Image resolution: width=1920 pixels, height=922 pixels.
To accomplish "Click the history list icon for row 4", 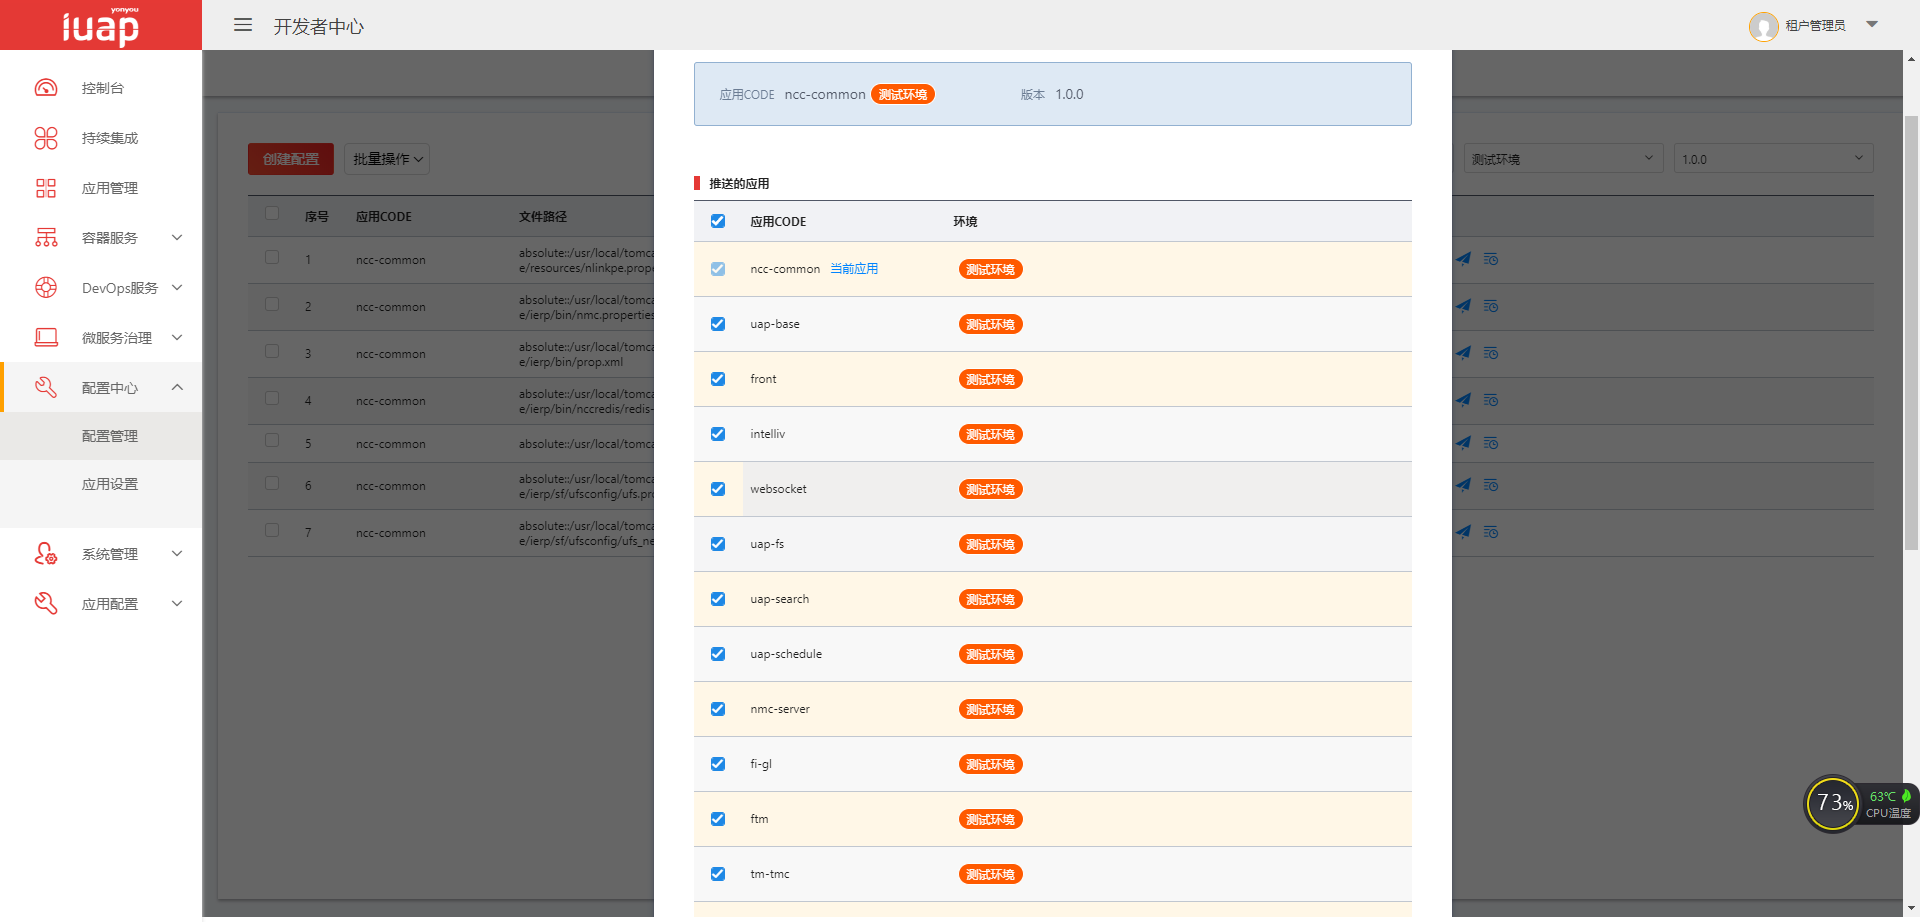I will (1491, 400).
